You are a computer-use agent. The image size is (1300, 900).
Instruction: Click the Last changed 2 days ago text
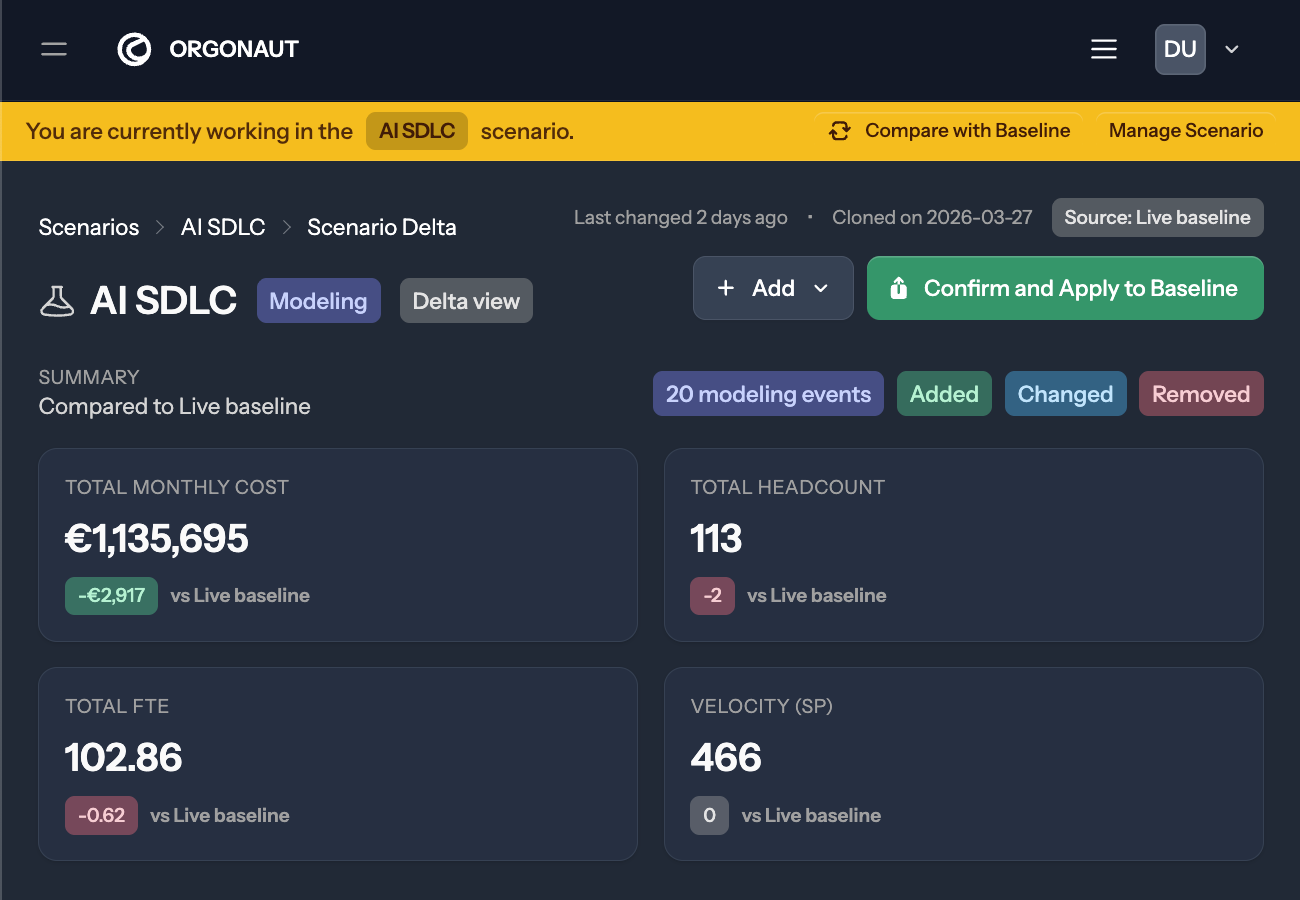point(681,218)
